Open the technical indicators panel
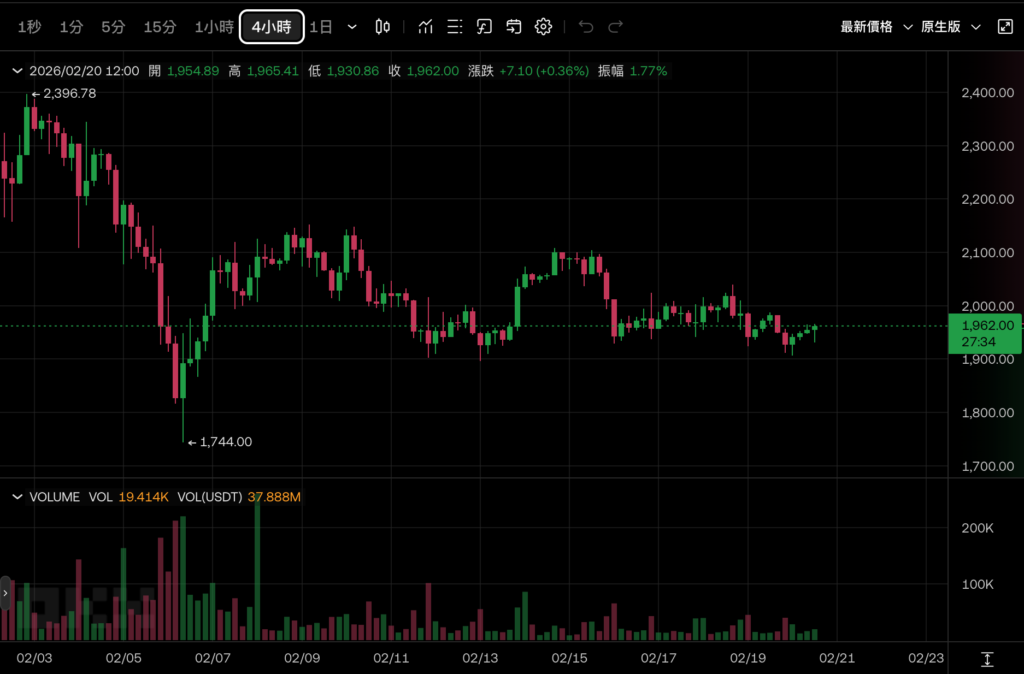This screenshot has height=674, width=1024. [425, 27]
